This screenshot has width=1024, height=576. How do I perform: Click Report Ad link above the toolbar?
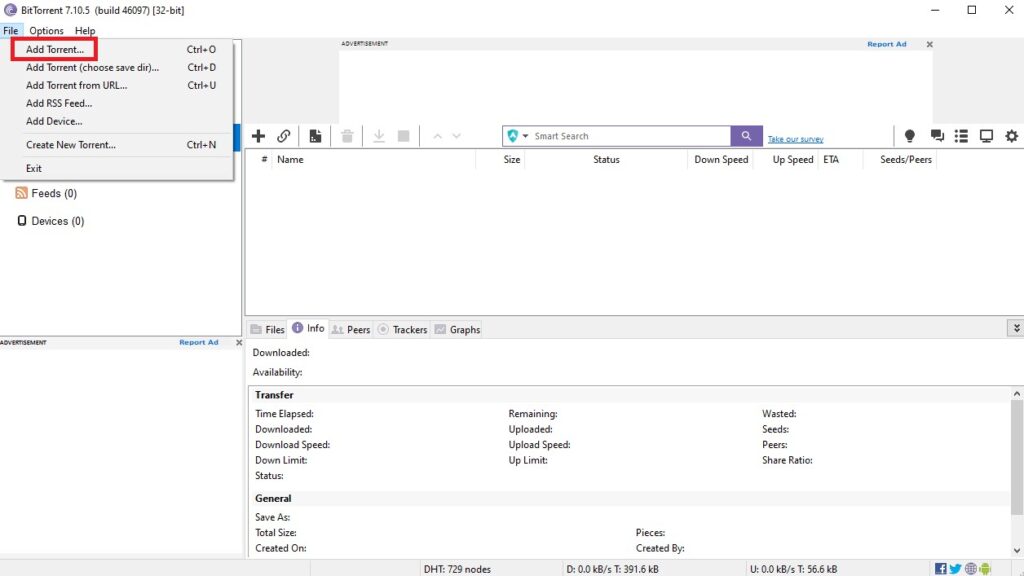[x=887, y=44]
